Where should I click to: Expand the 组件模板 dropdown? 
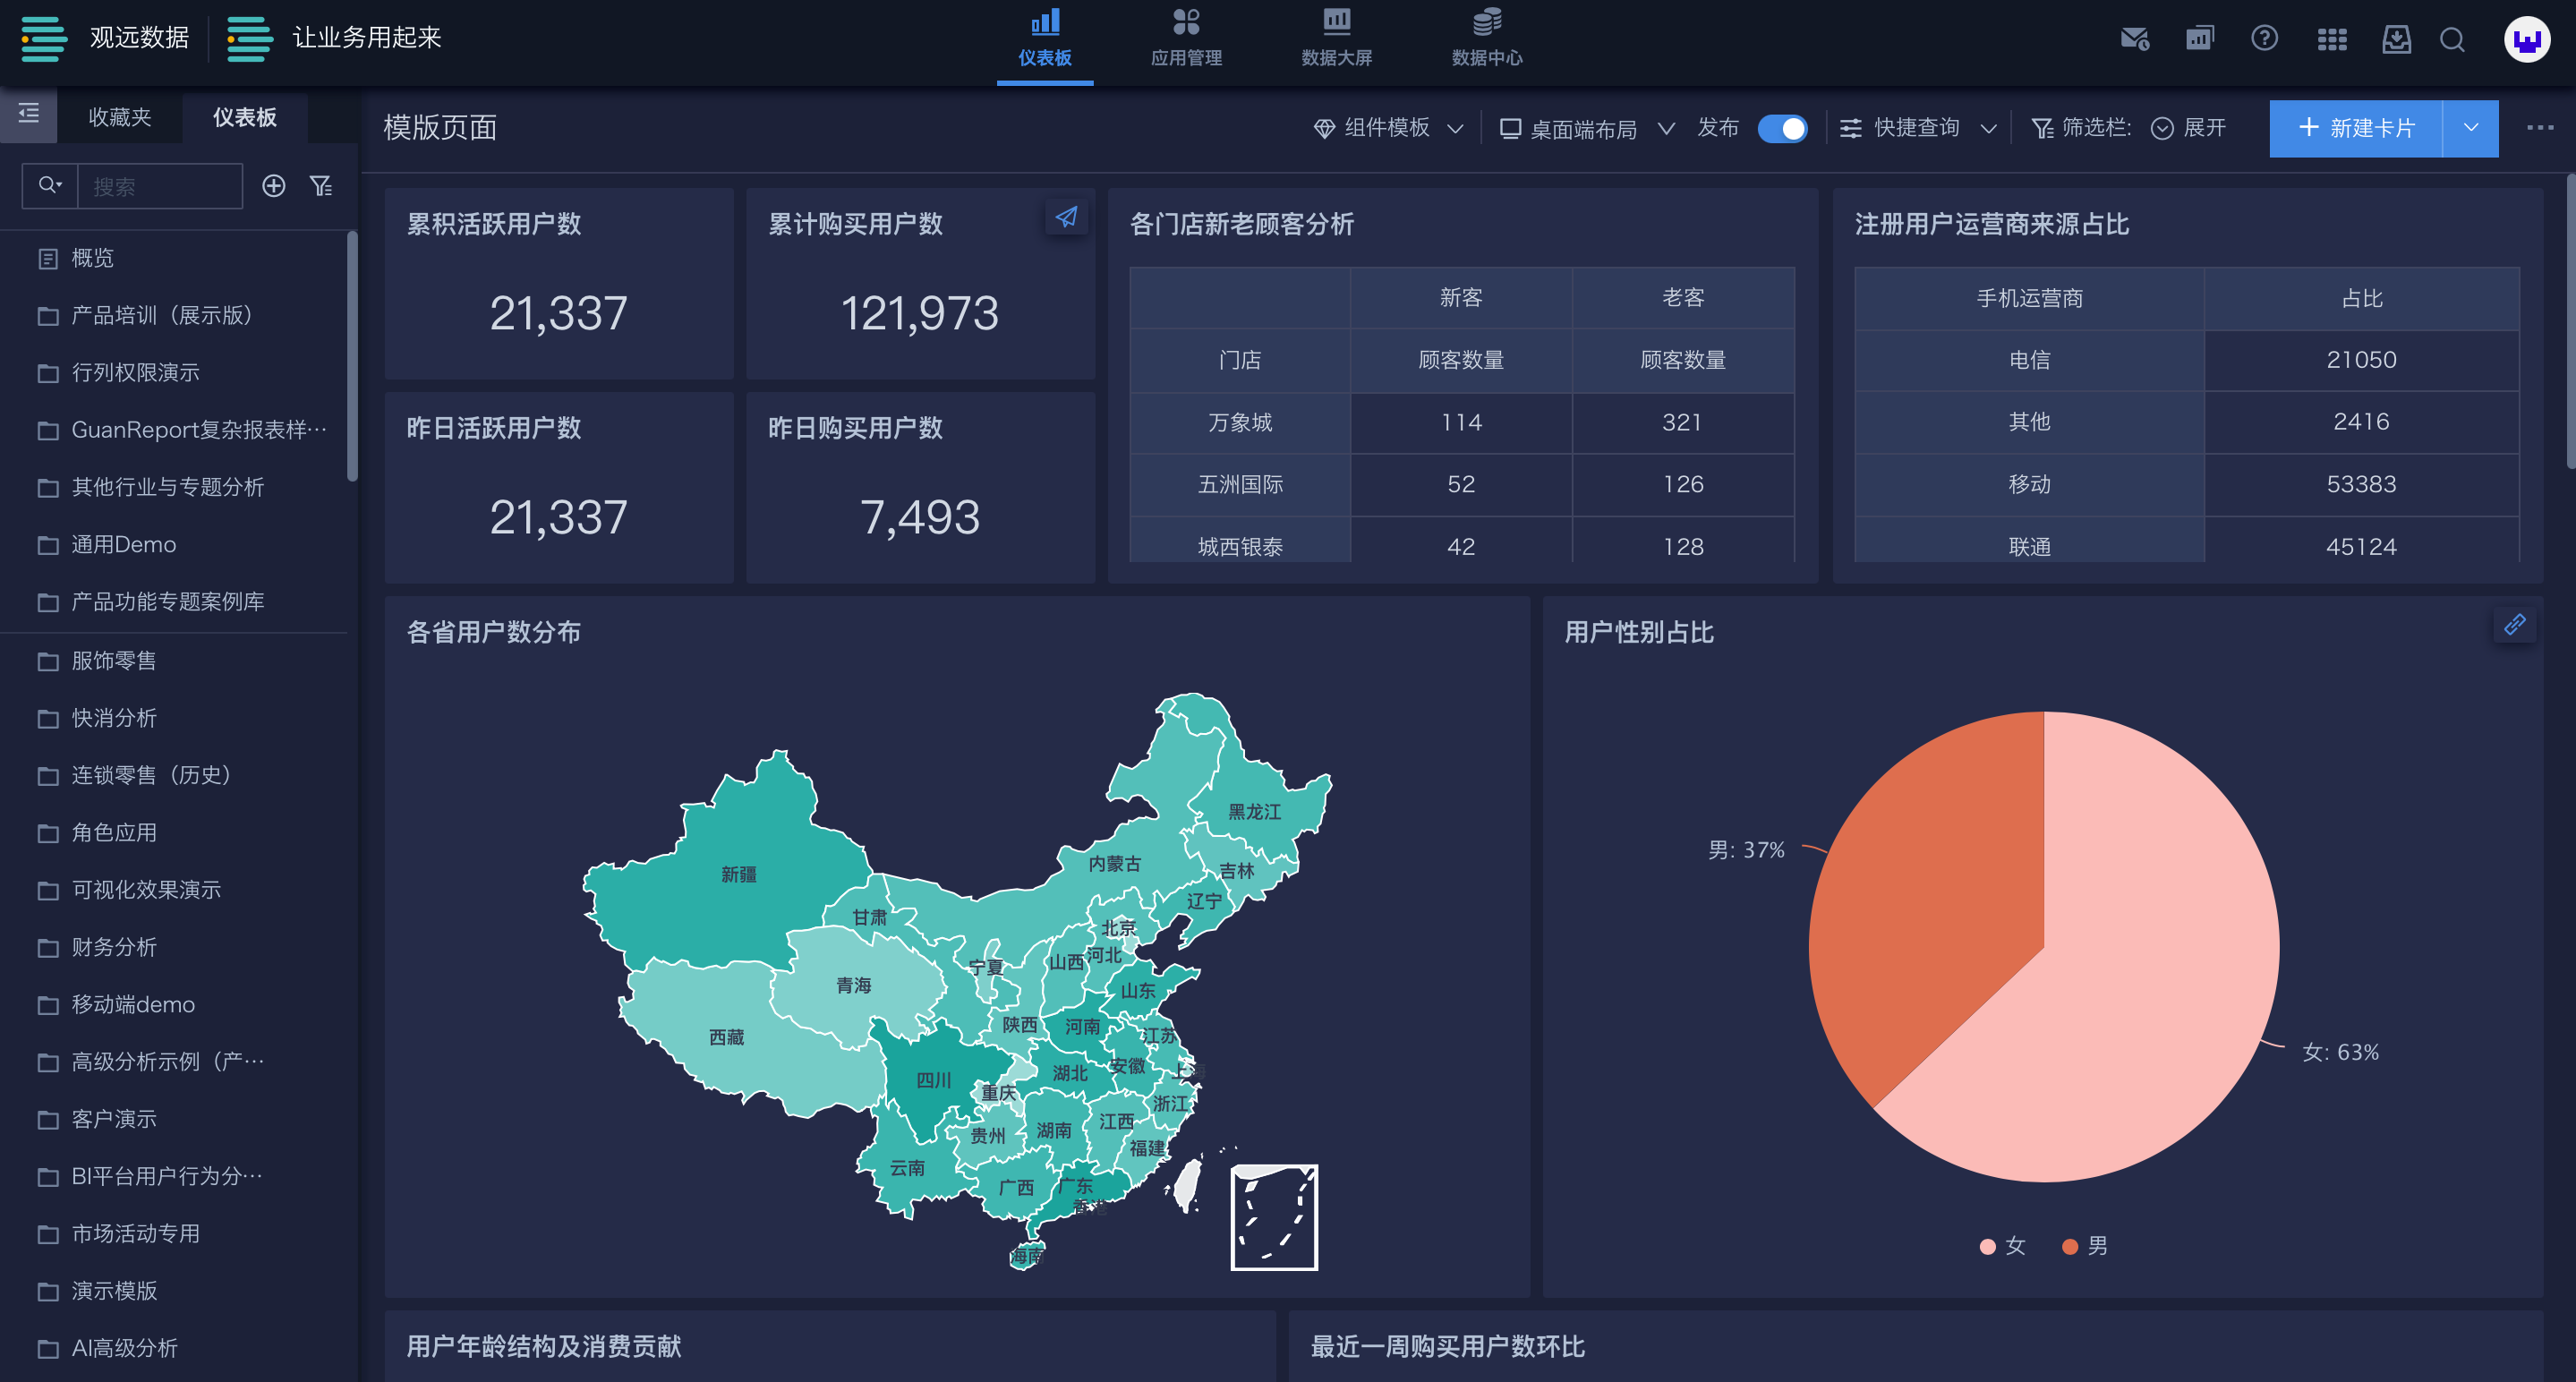[1388, 128]
